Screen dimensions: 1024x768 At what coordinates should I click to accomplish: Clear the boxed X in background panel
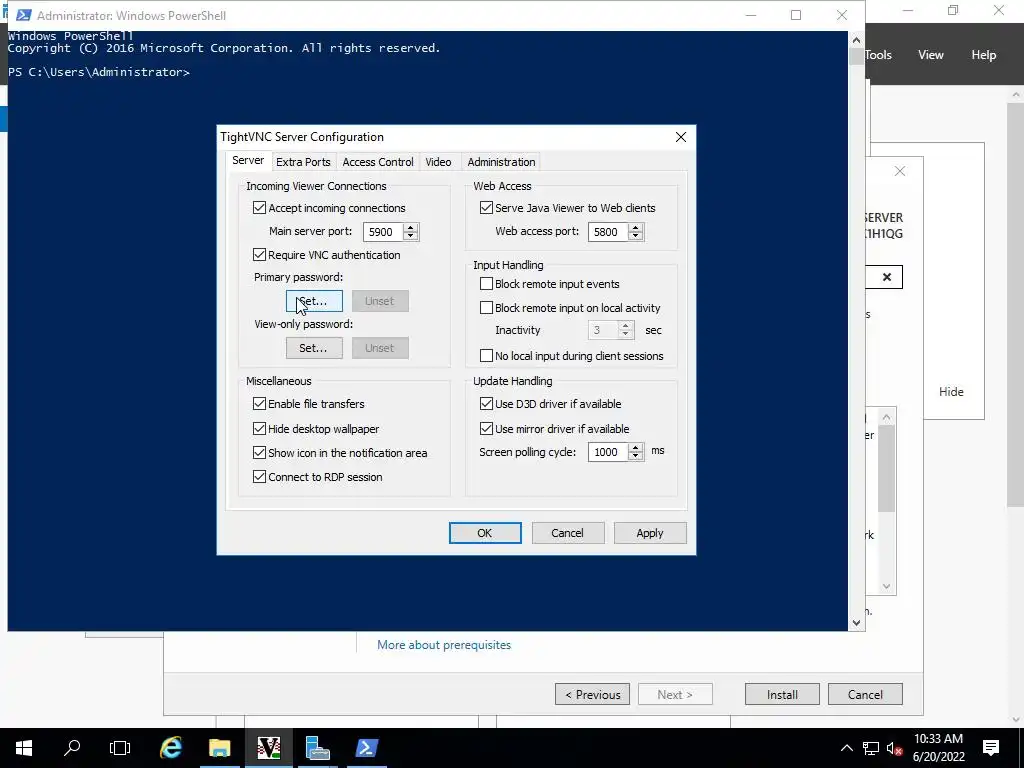pyautogui.click(x=887, y=277)
